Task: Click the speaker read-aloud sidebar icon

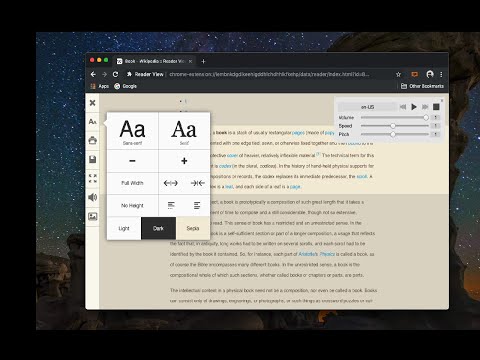Action: coord(93,197)
